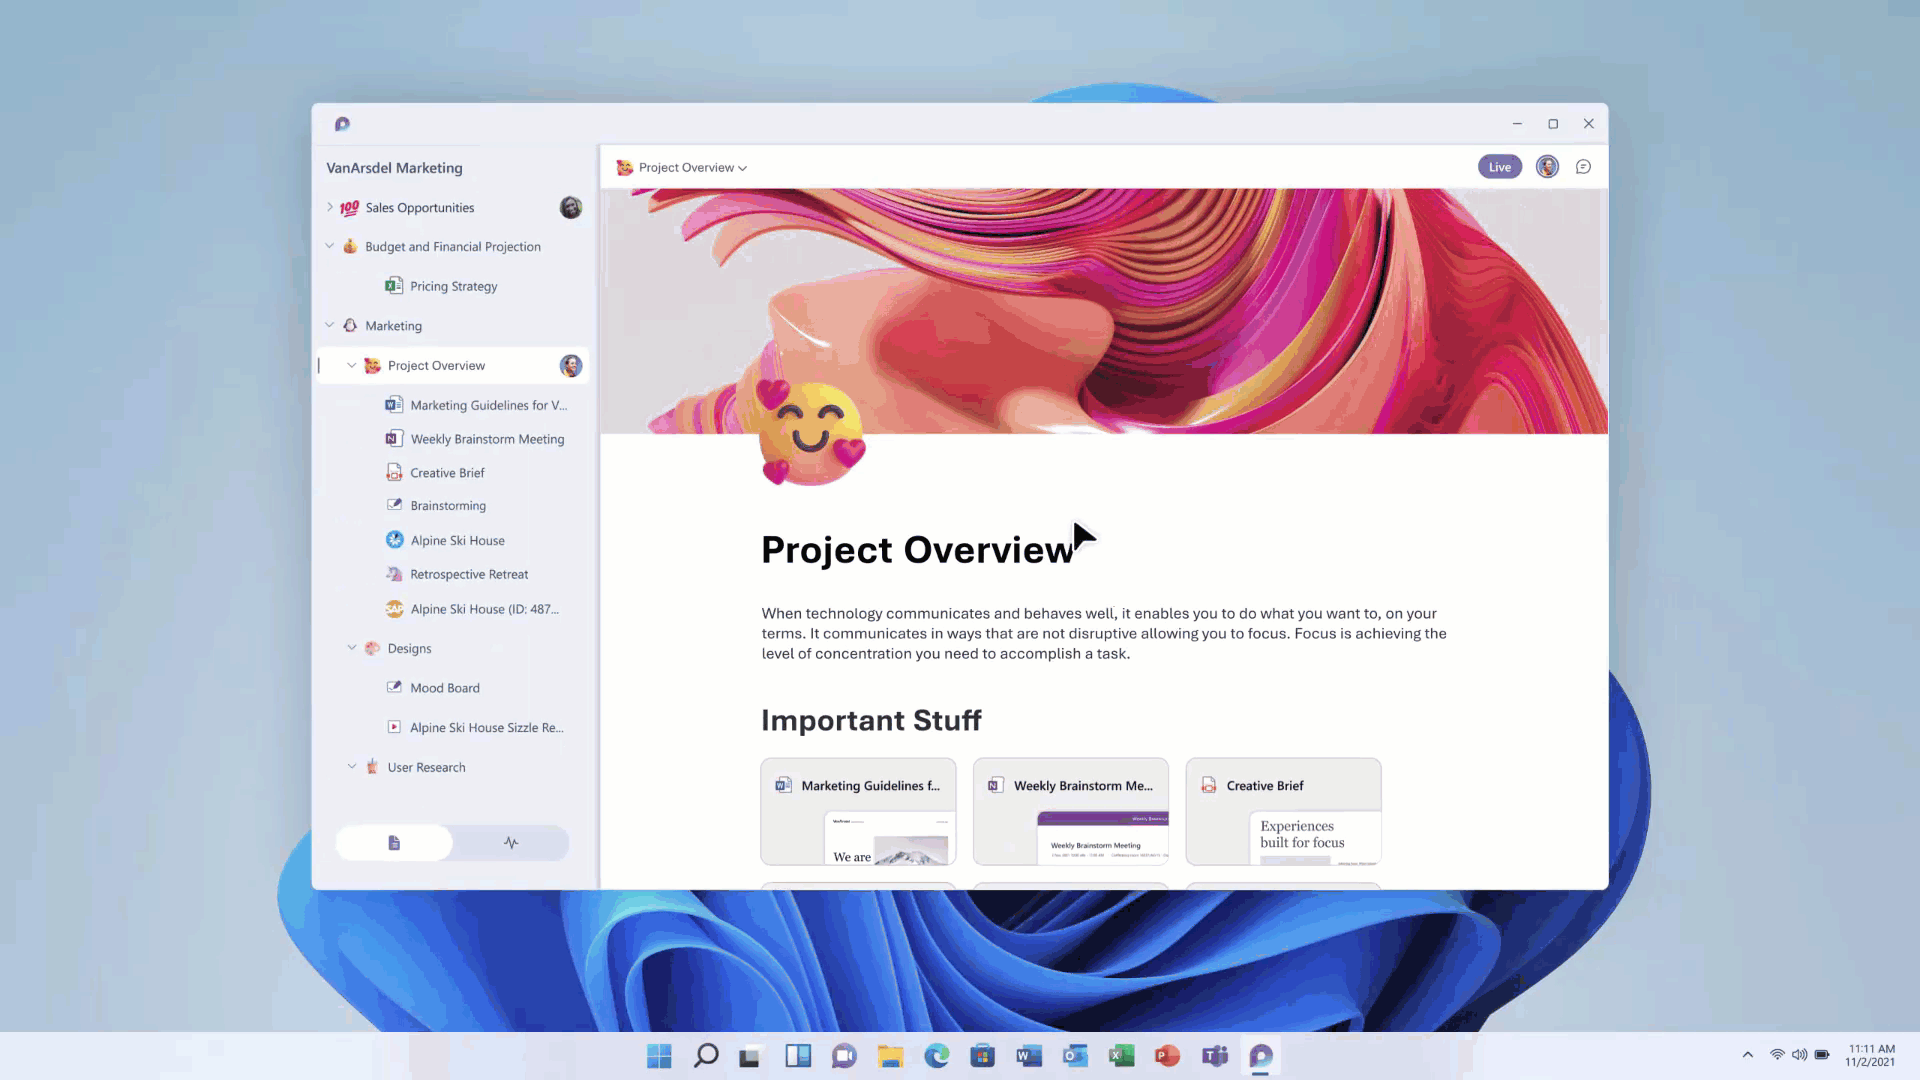Click the Activity feed icon
The width and height of the screenshot is (1920, 1080).
[x=512, y=843]
